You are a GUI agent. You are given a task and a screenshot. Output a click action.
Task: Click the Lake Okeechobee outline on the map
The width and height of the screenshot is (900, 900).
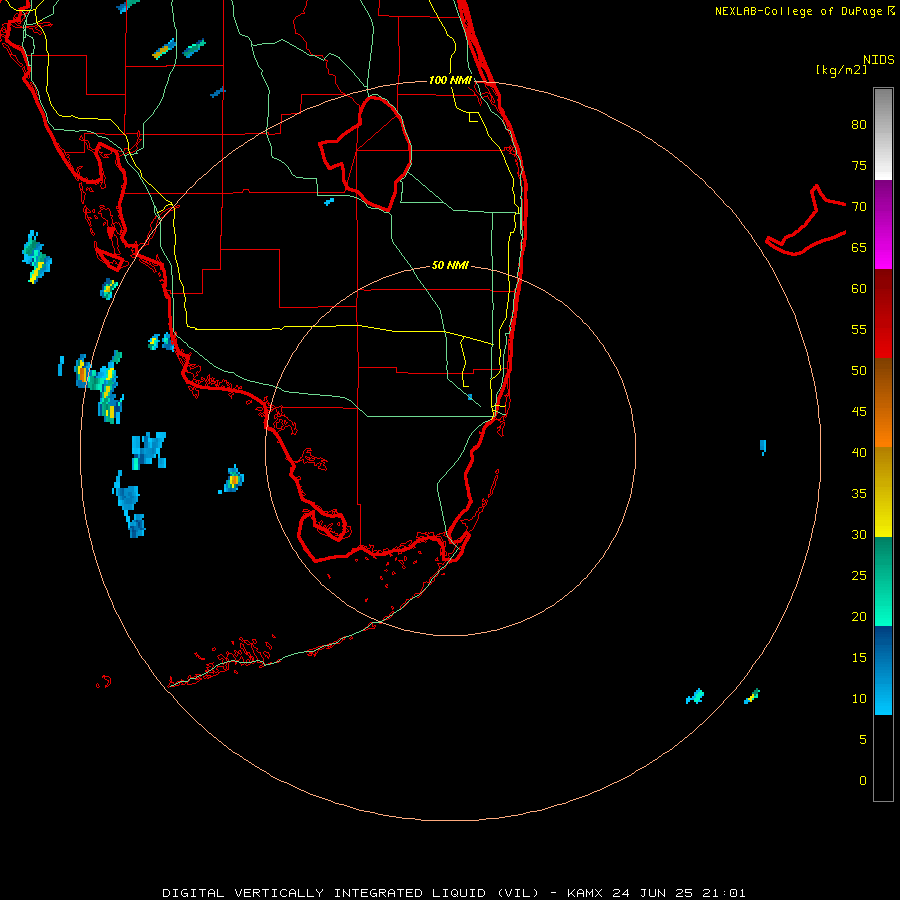pyautogui.click(x=366, y=154)
